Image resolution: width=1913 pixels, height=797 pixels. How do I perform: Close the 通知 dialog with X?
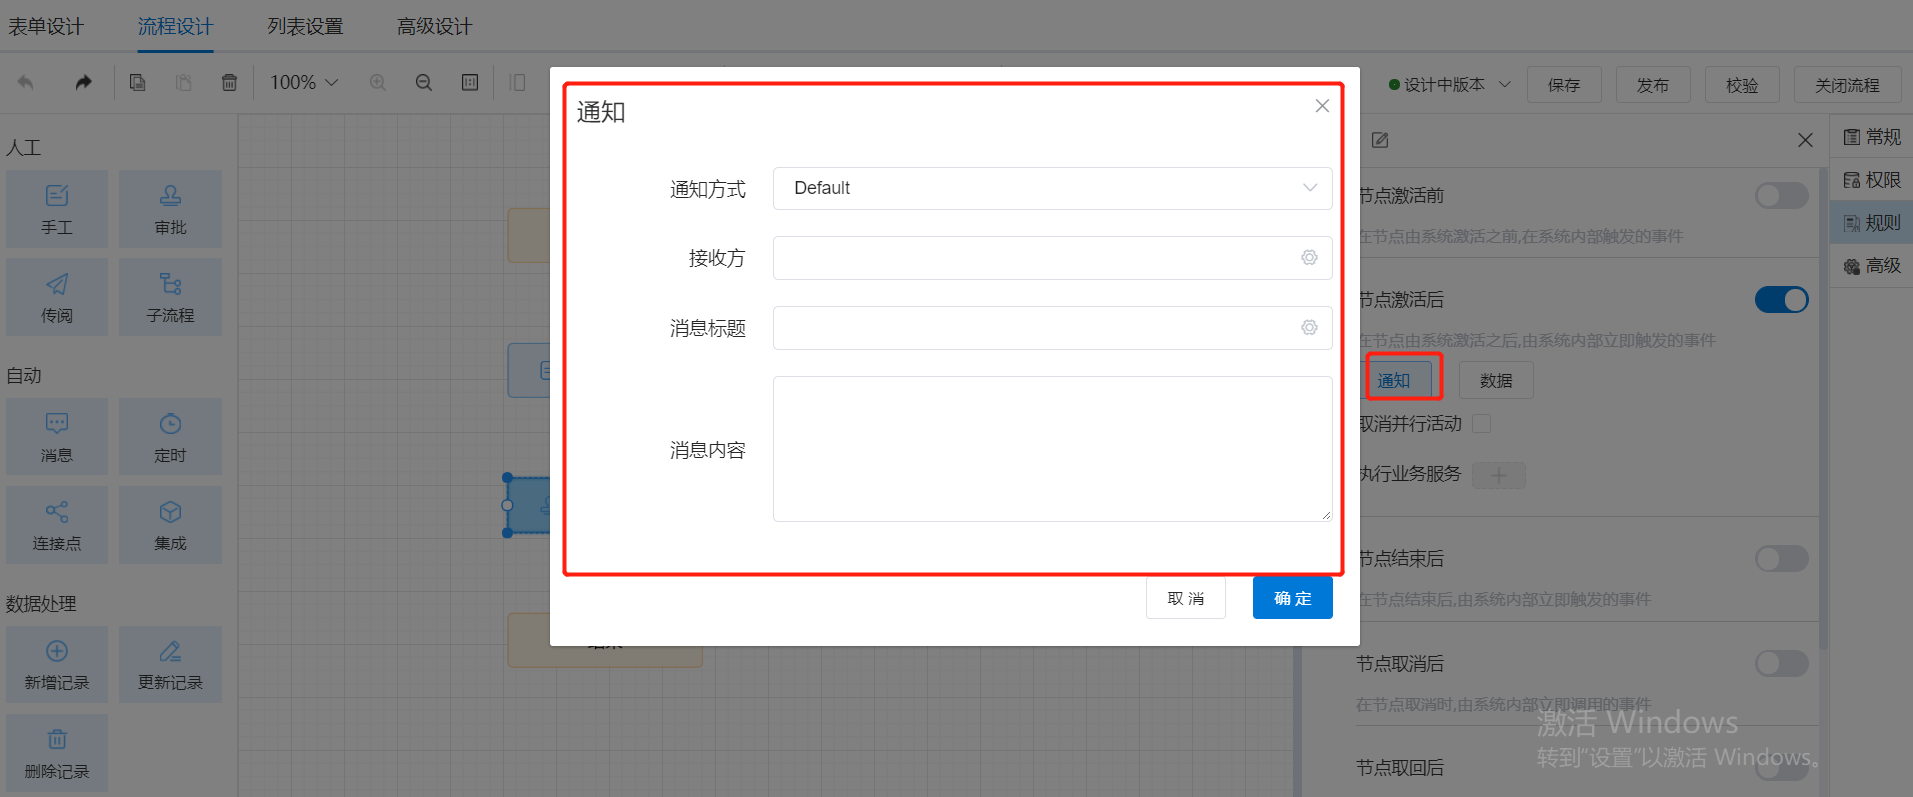(x=1322, y=106)
